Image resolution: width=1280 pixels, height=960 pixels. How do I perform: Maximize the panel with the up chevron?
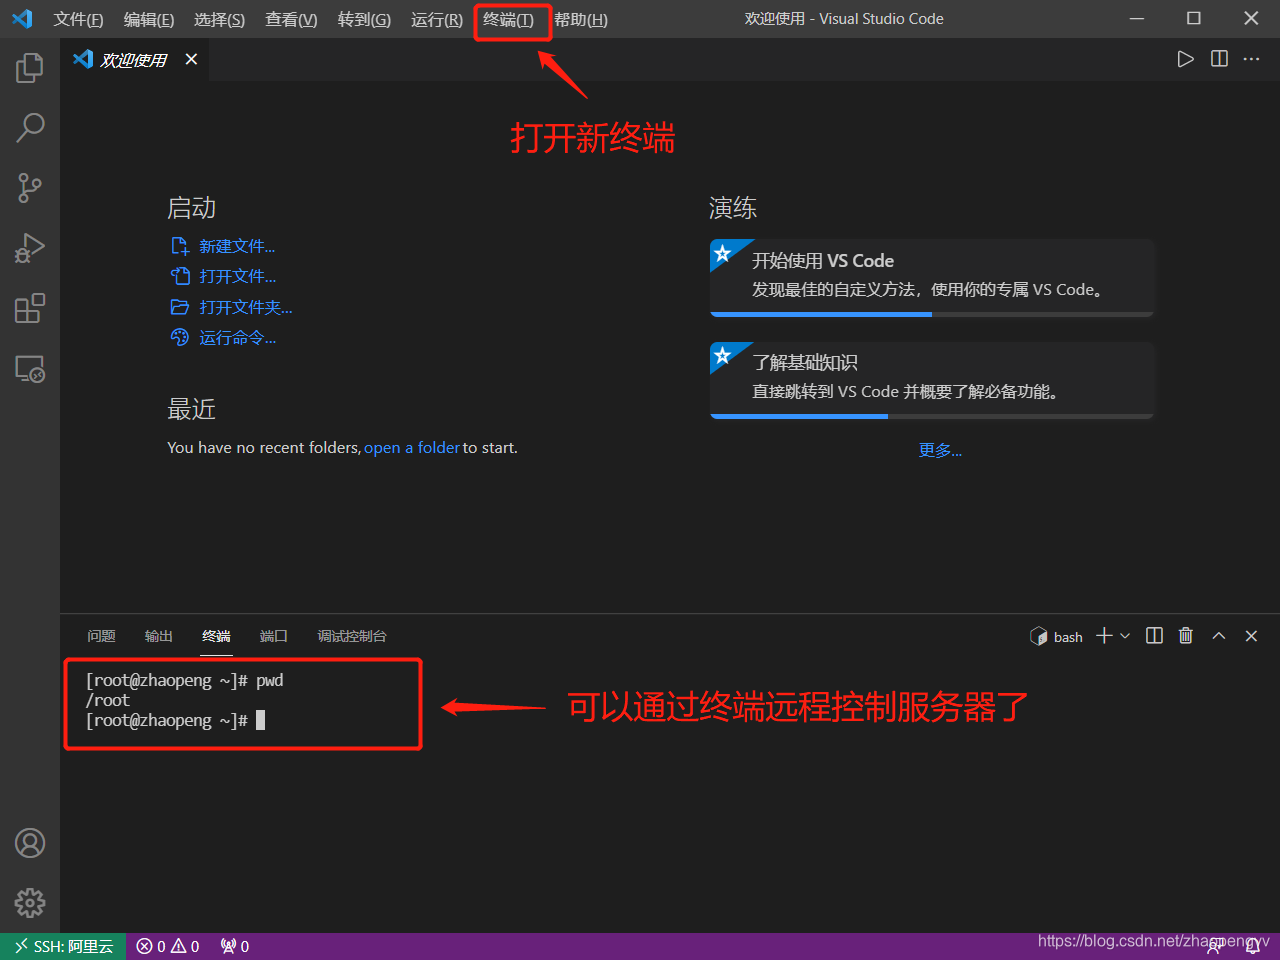[x=1219, y=636]
